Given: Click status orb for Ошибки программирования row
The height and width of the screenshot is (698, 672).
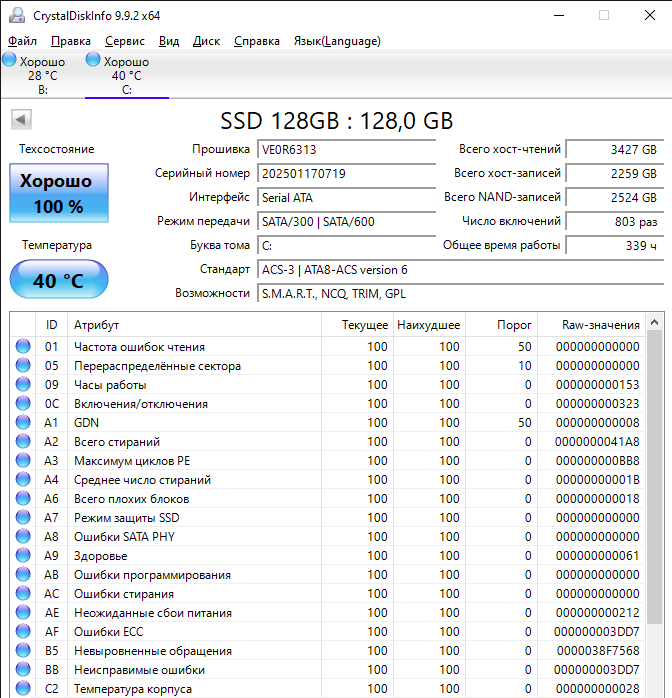Looking at the screenshot, I should coord(23,574).
